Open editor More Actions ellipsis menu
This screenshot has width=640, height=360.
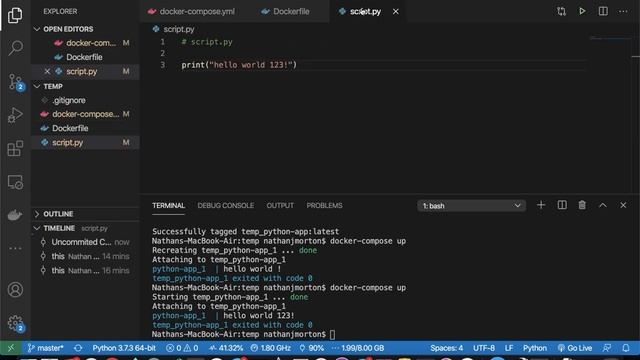coord(623,11)
